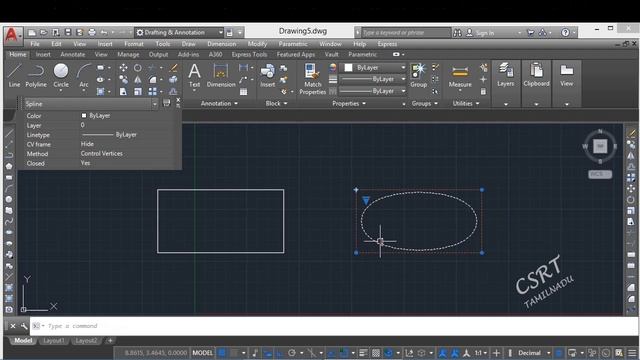Screen dimensions: 640x360
Task: Toggle MODEL space button in status bar
Action: (202, 353)
